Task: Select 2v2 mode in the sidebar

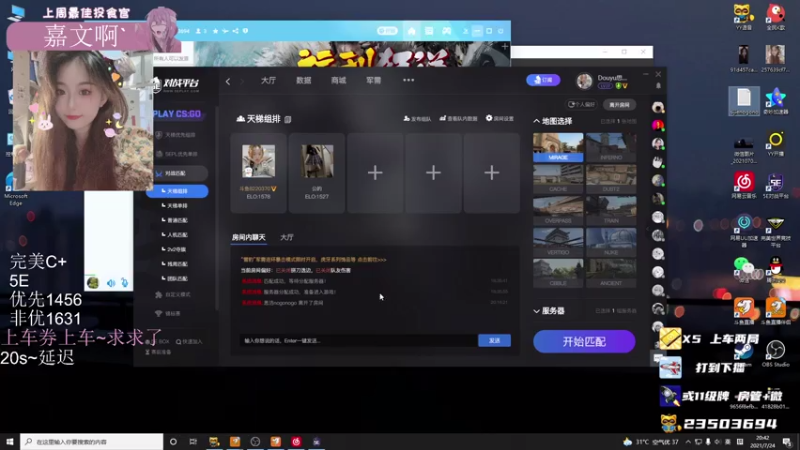Action: pyautogui.click(x=174, y=249)
